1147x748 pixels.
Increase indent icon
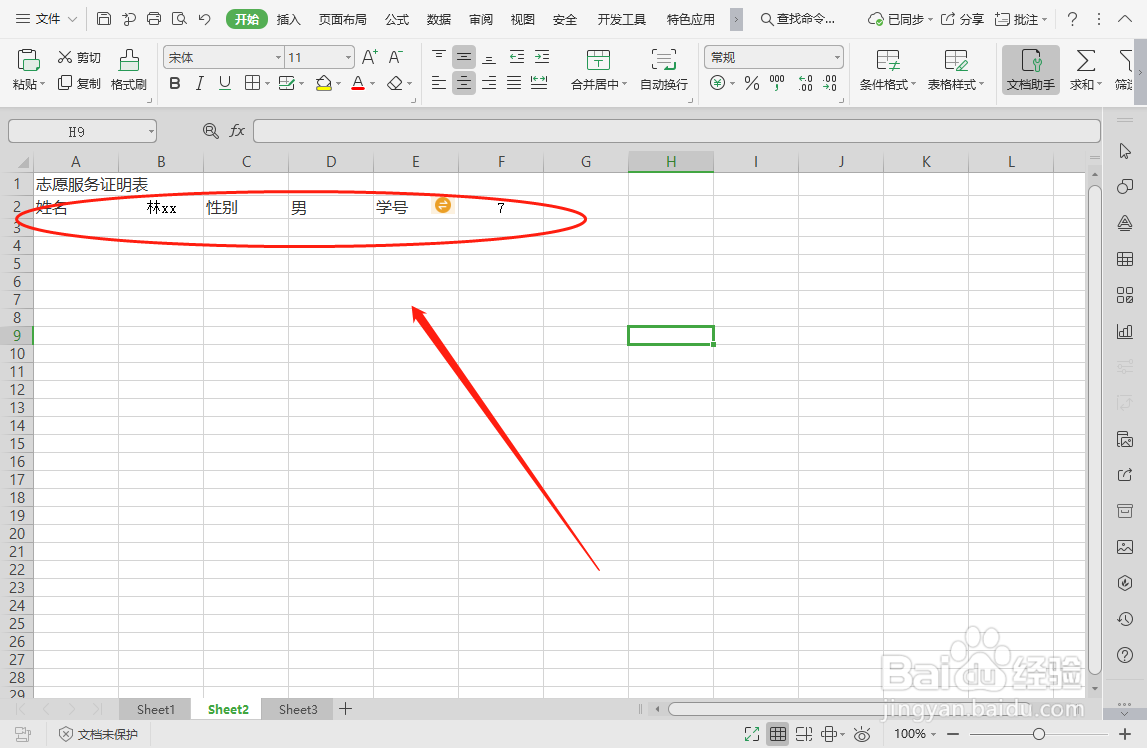point(542,57)
